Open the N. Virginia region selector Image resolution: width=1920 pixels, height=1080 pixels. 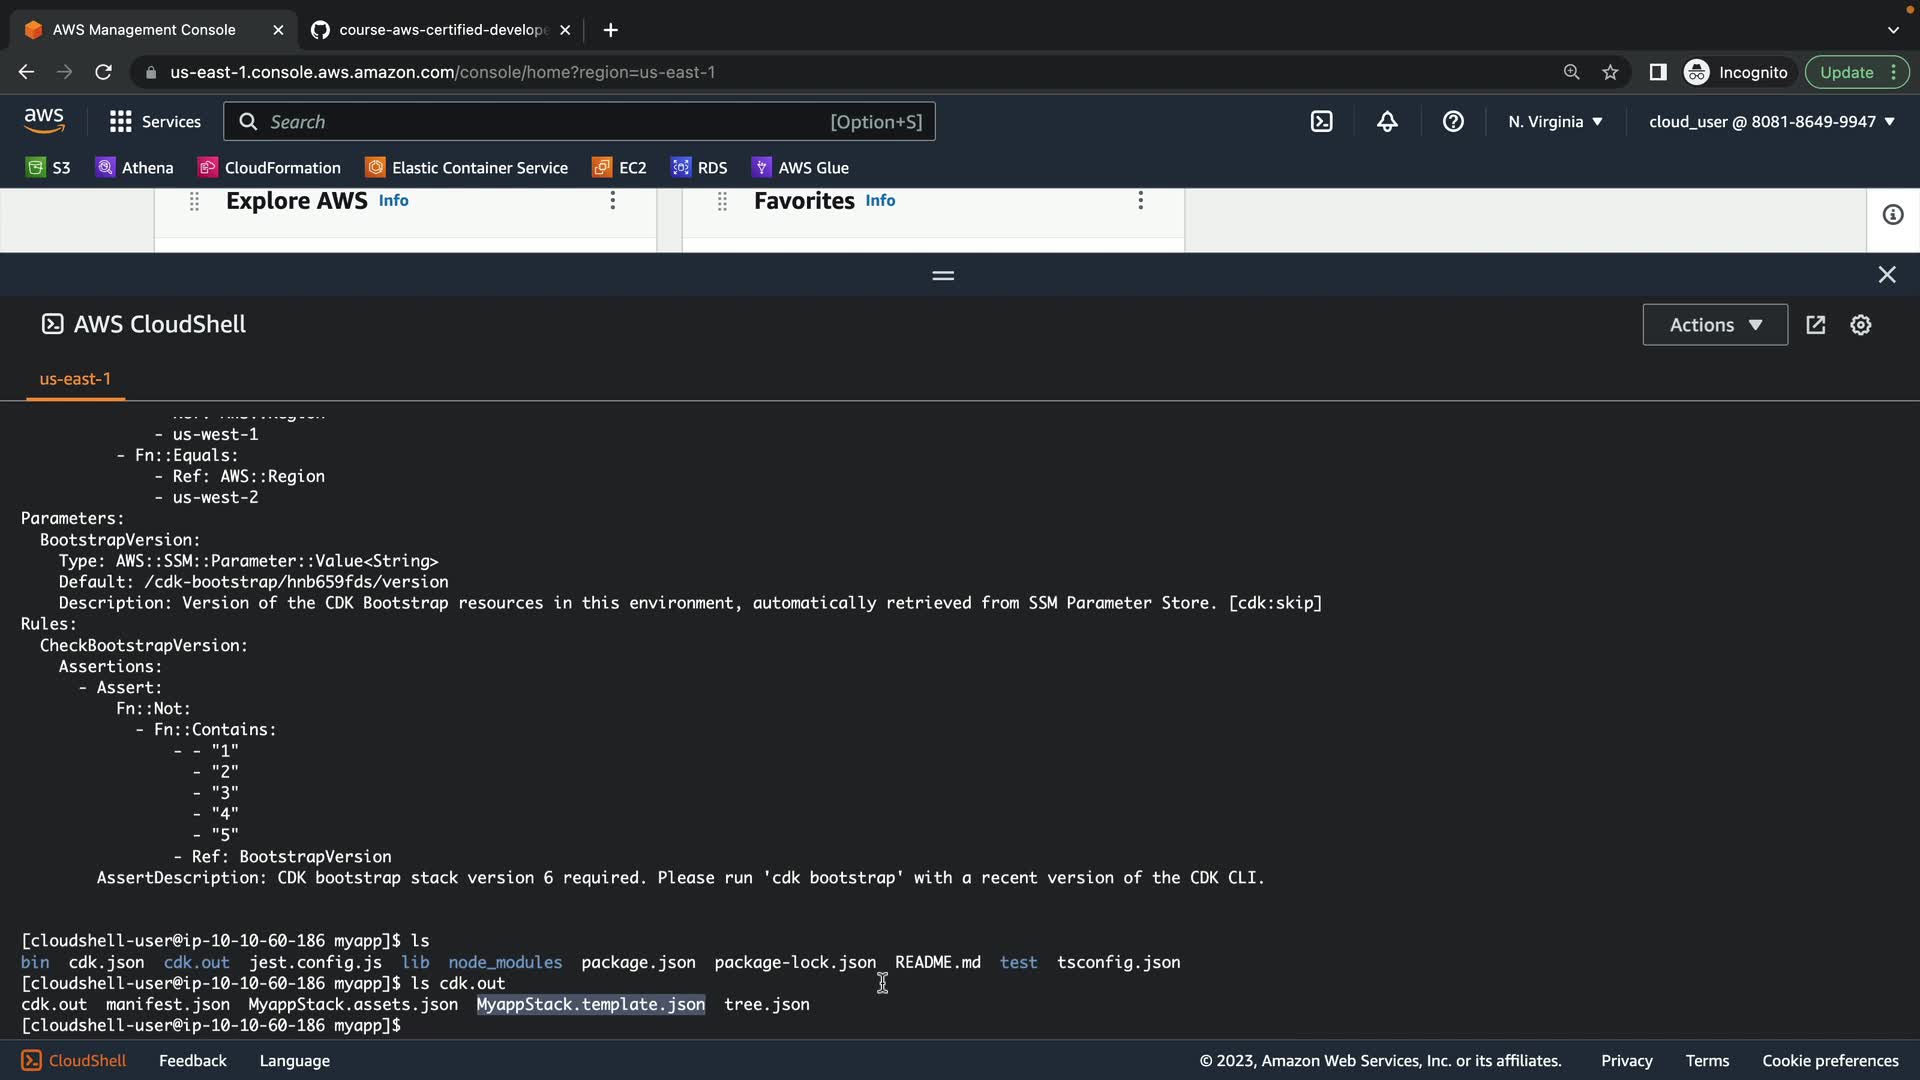click(x=1555, y=121)
